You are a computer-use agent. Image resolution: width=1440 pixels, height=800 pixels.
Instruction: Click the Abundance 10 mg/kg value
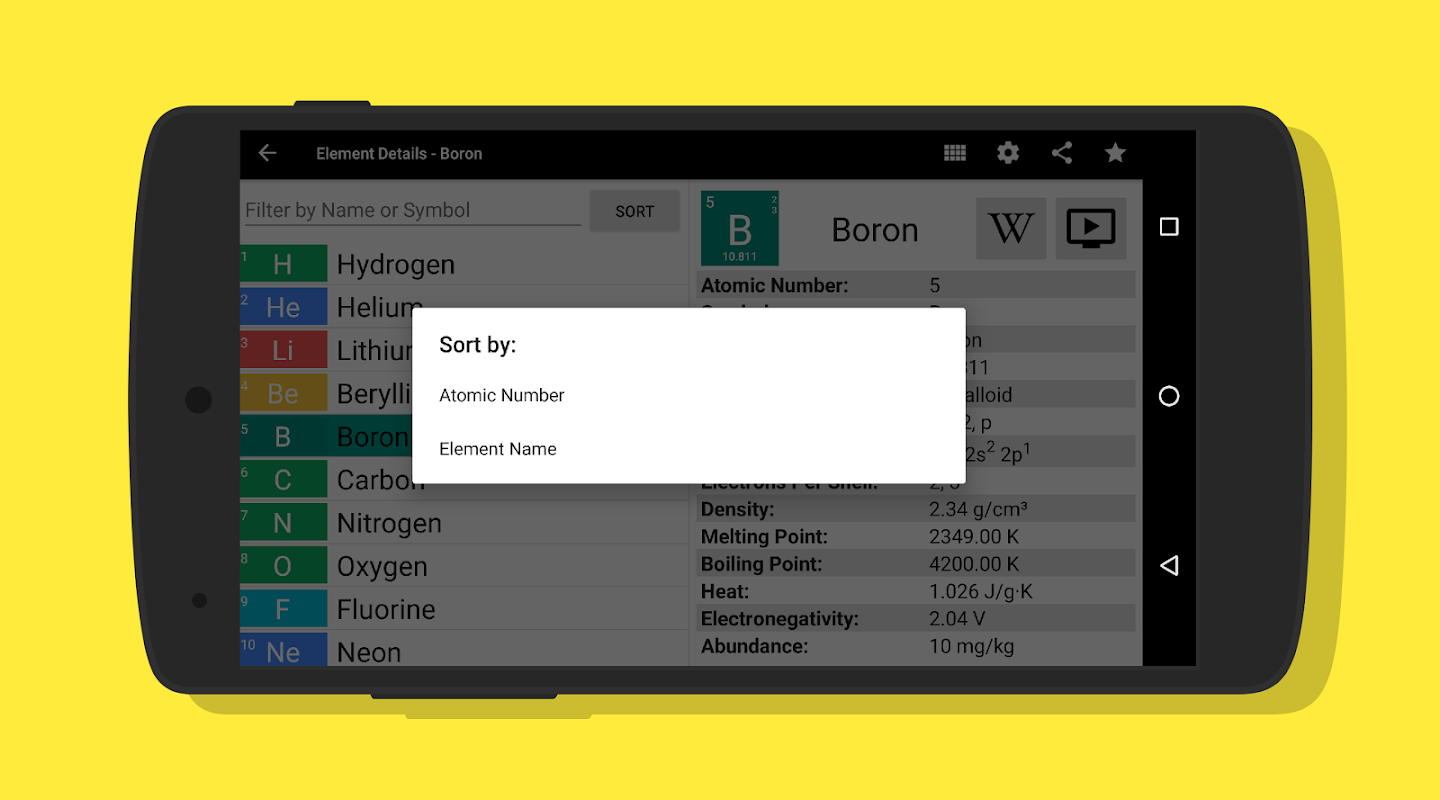click(x=972, y=646)
